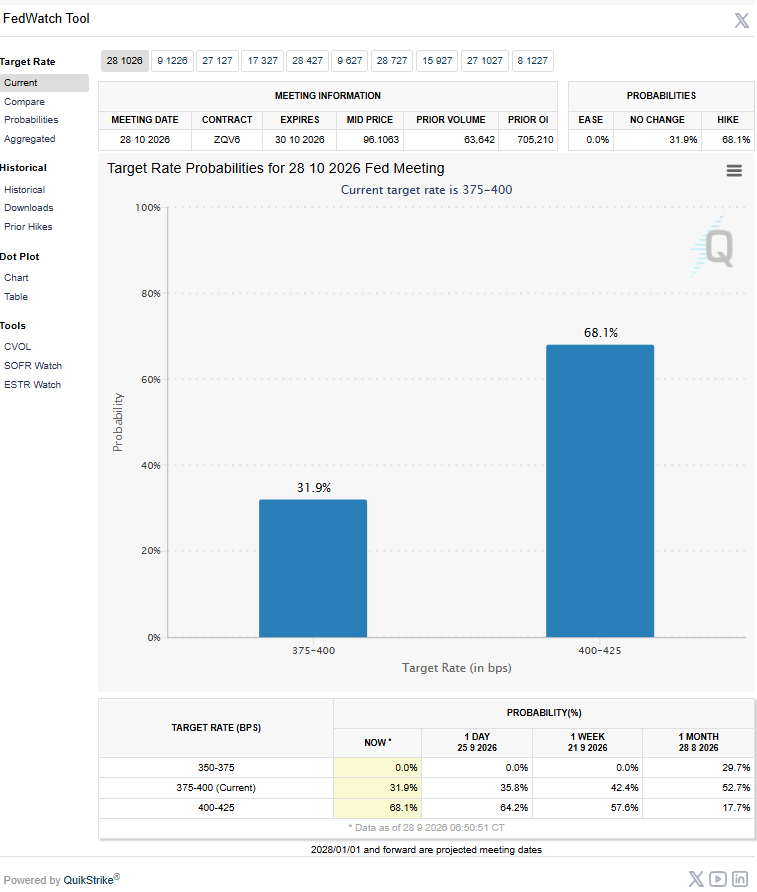Open the Compare view in sidebar
This screenshot has height=892, width=757.
pyautogui.click(x=24, y=102)
